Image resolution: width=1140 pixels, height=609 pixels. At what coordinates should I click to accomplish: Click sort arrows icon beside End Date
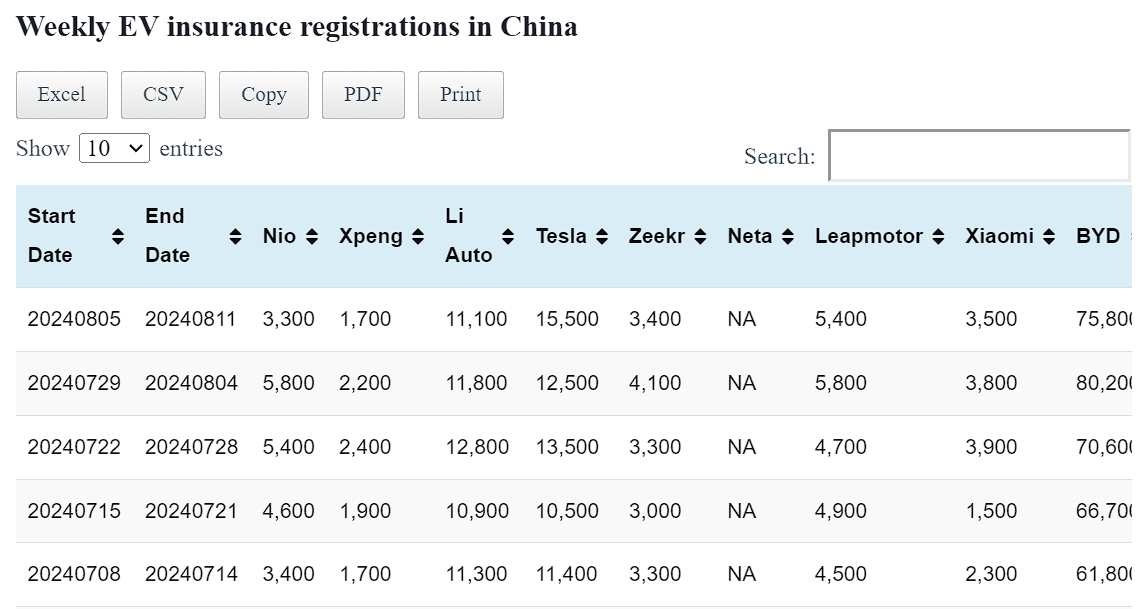pyautogui.click(x=235, y=237)
